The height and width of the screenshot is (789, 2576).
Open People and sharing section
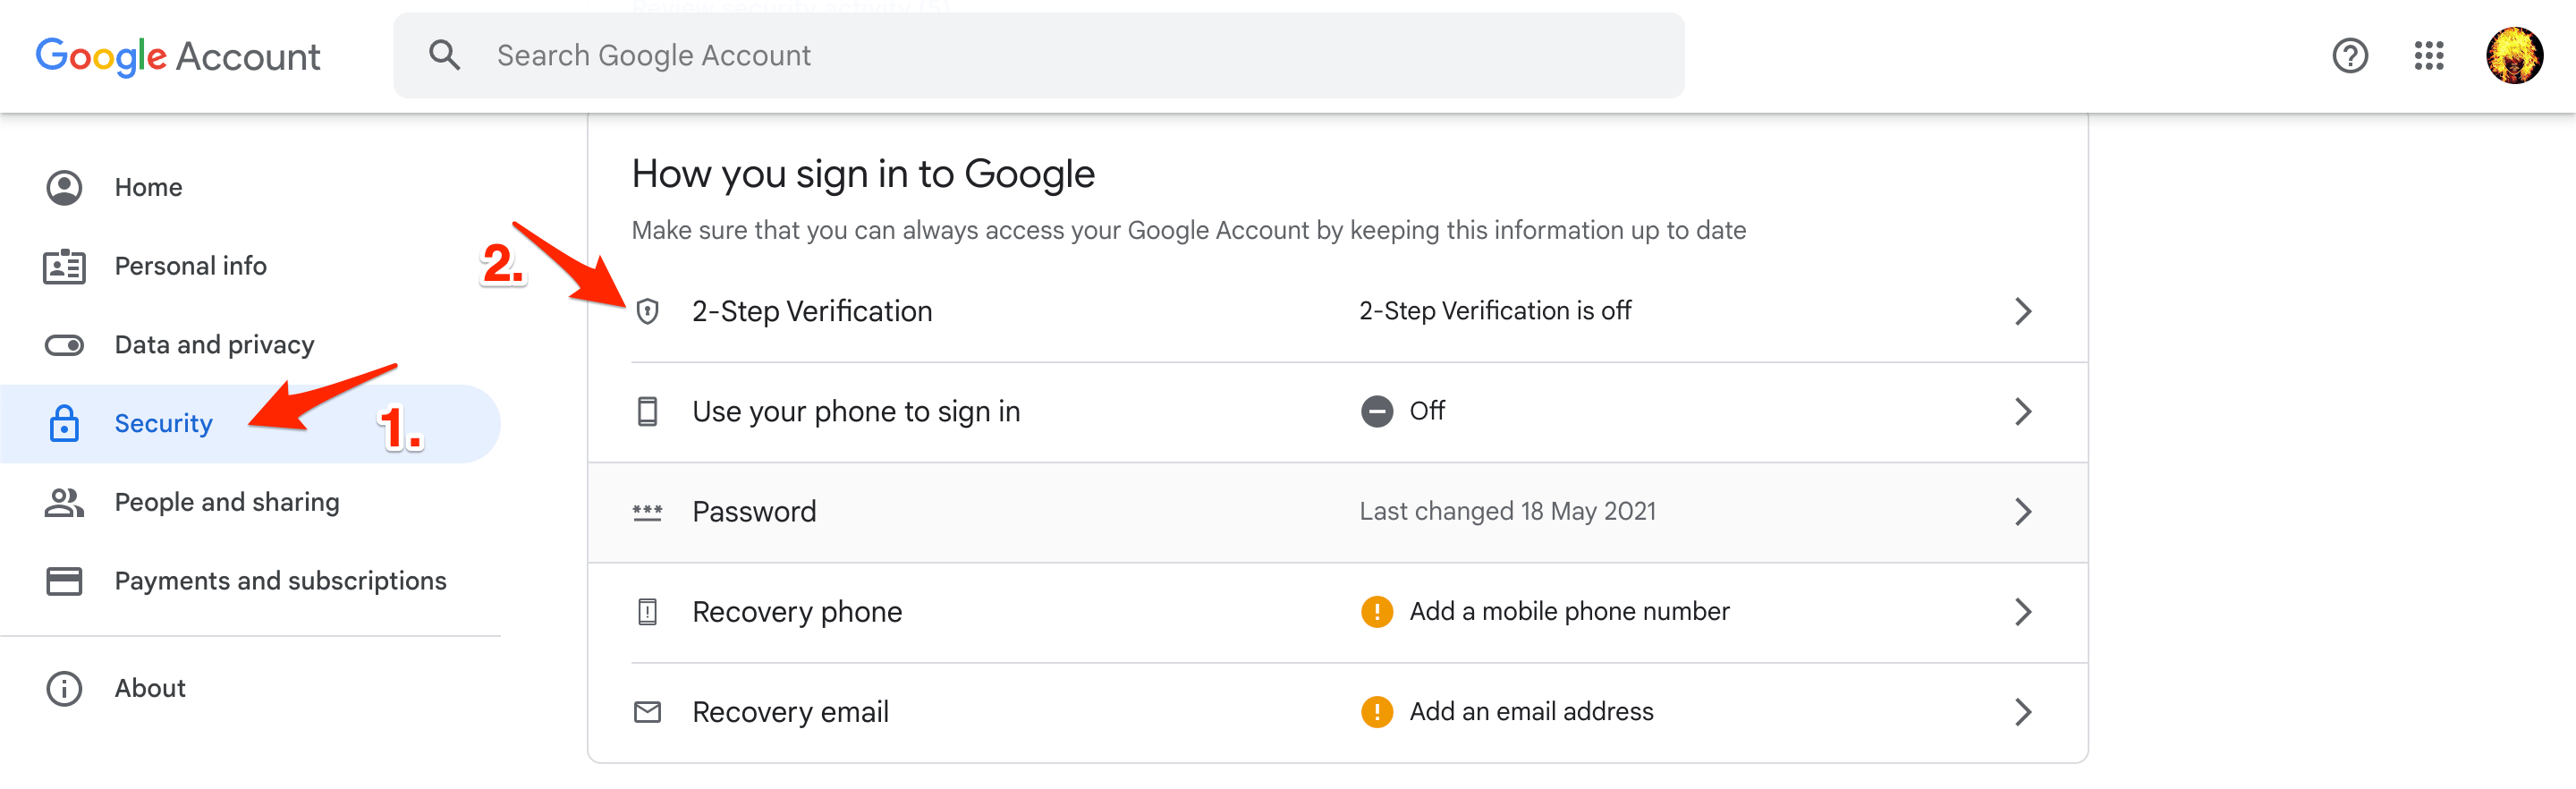[250, 502]
